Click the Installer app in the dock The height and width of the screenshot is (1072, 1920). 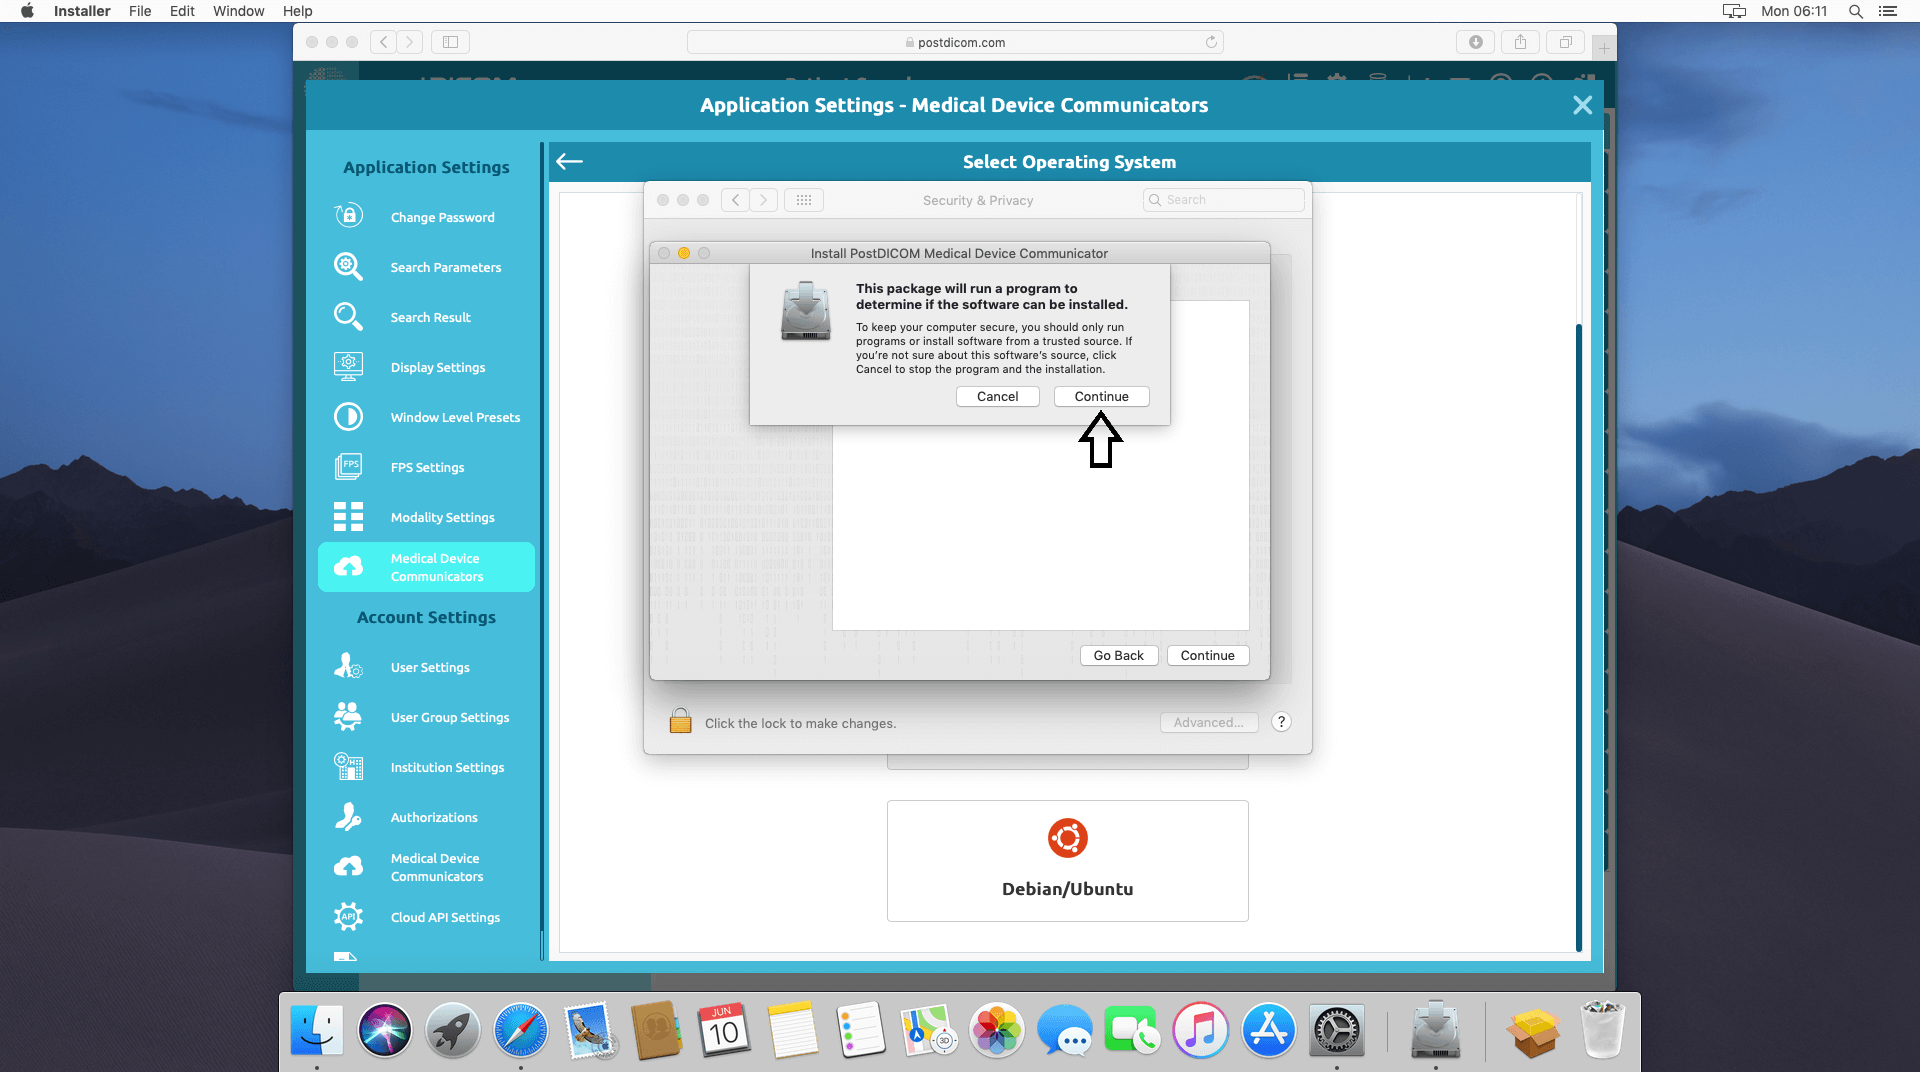pyautogui.click(x=1435, y=1030)
